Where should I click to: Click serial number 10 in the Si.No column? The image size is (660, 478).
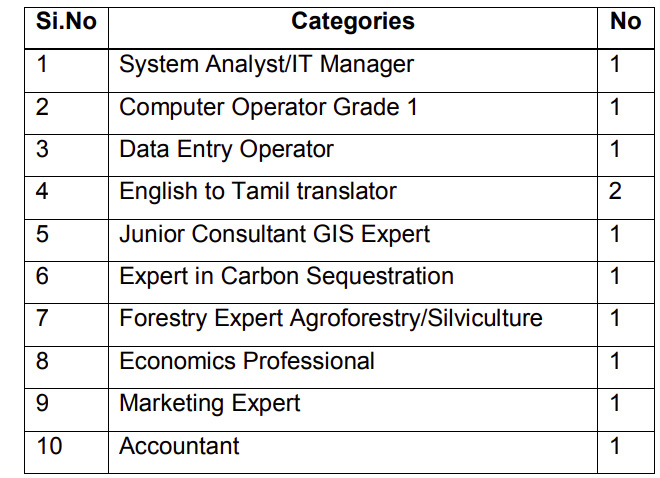coord(48,446)
